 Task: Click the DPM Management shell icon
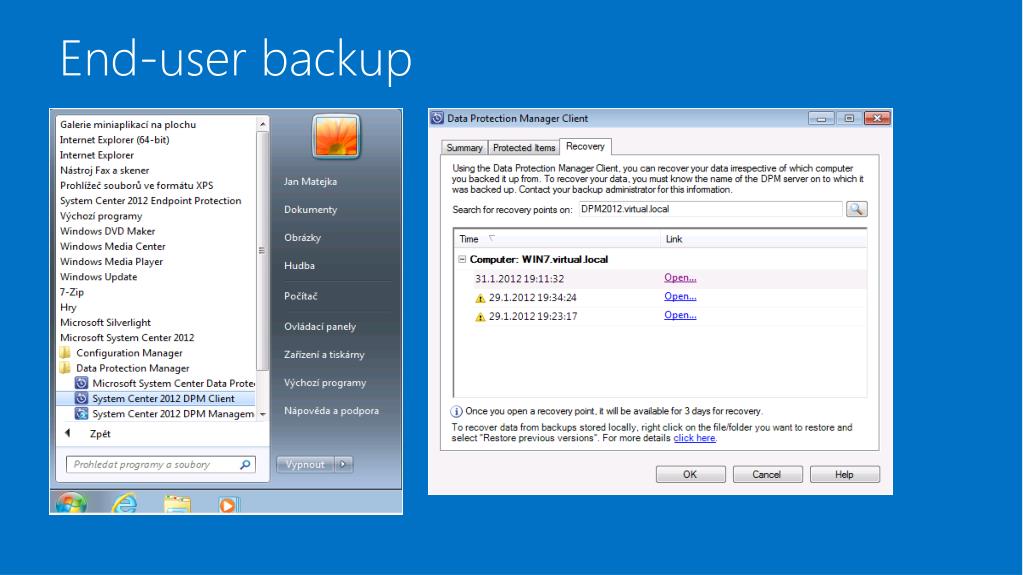click(81, 414)
